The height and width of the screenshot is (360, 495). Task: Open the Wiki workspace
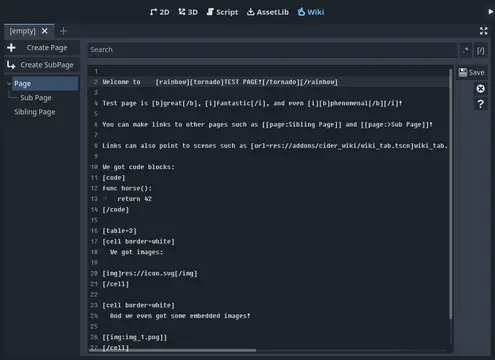[x=311, y=12]
